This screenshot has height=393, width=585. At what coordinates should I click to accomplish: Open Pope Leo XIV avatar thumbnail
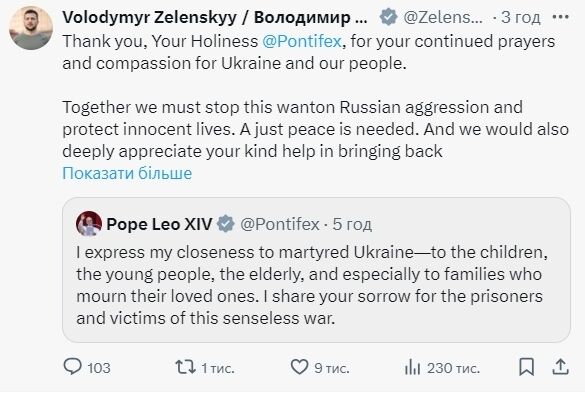click(89, 224)
